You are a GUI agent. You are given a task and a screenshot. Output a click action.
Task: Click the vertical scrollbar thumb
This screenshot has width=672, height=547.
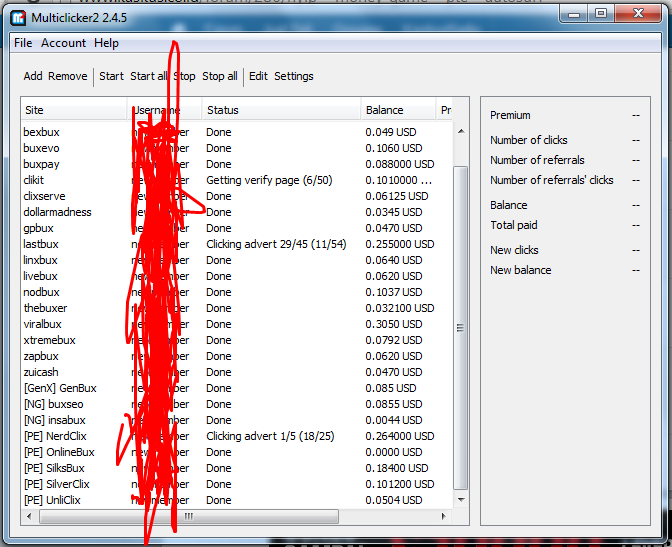[x=461, y=328]
